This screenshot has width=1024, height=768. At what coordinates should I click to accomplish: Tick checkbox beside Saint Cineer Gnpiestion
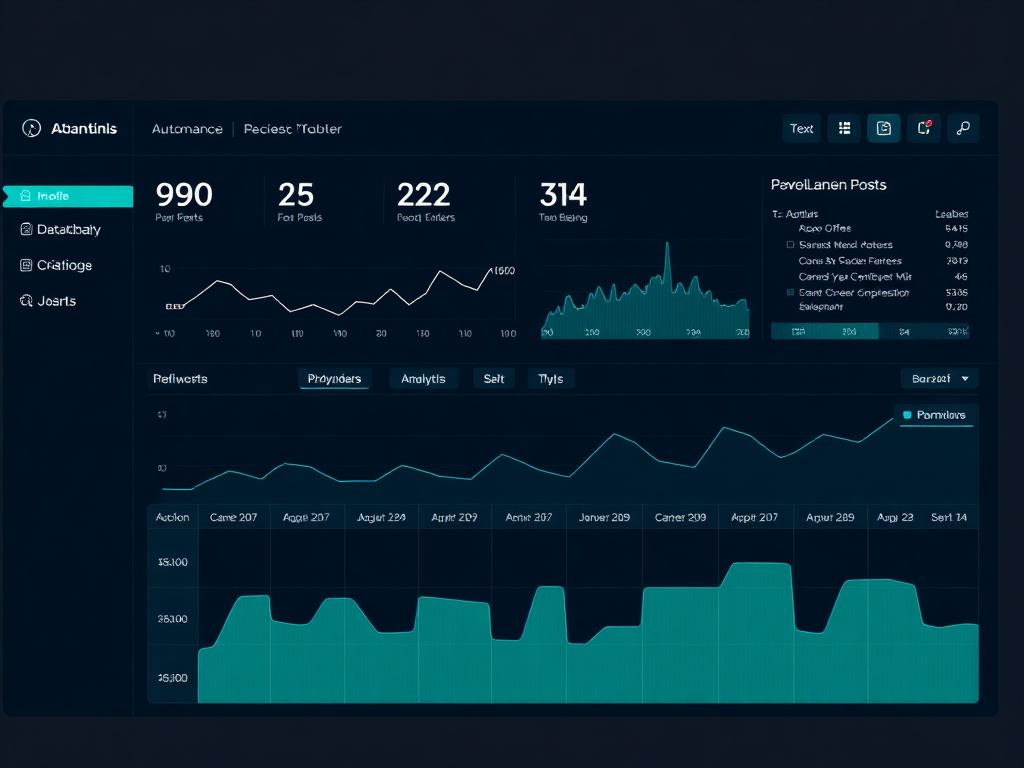point(790,293)
